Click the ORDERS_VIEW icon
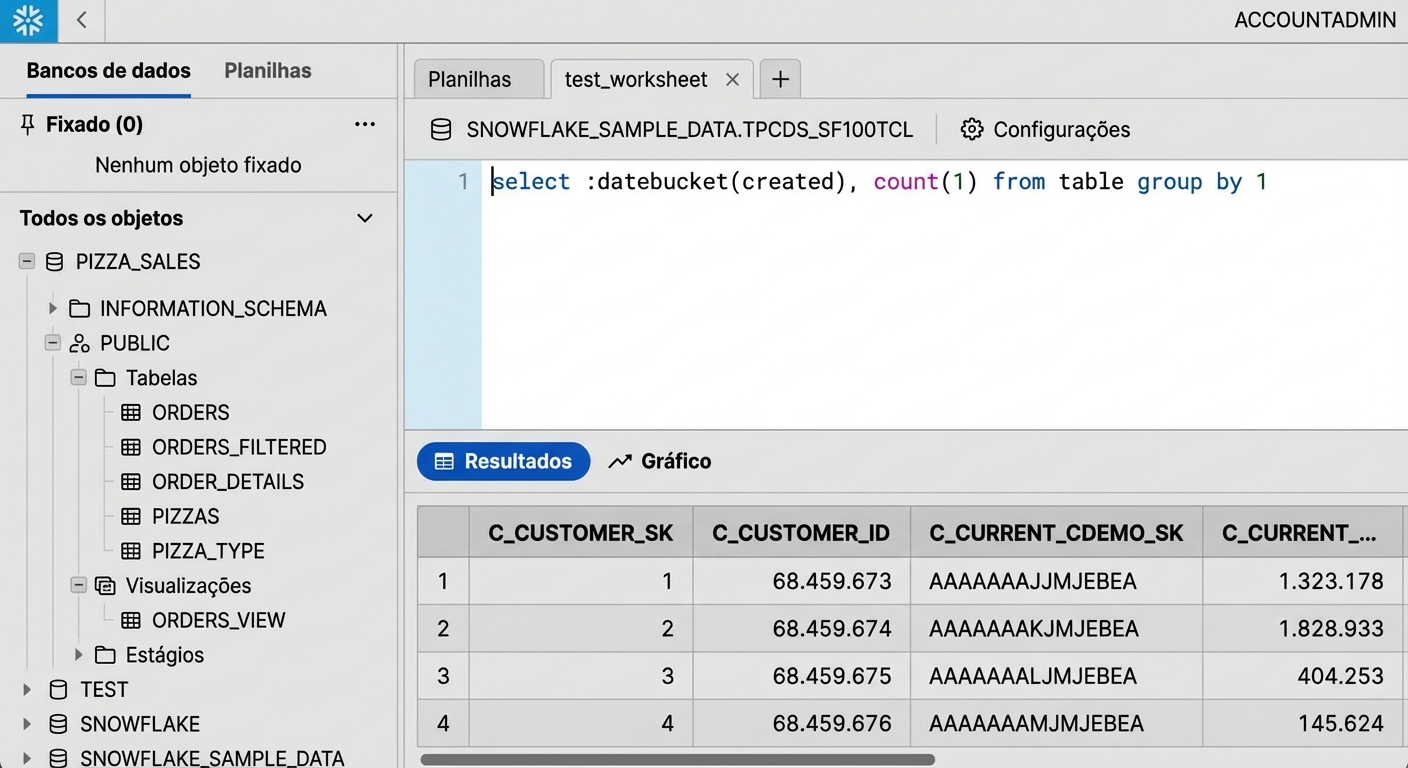Screen dimensions: 1408x768 pyautogui.click(x=131, y=620)
